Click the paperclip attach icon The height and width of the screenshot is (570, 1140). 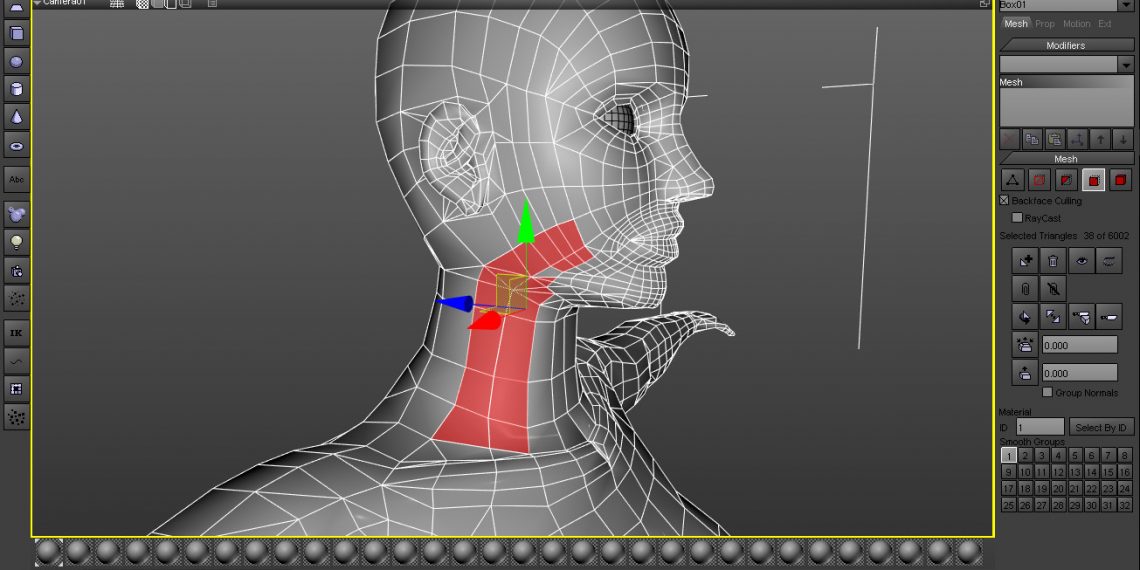click(1025, 289)
